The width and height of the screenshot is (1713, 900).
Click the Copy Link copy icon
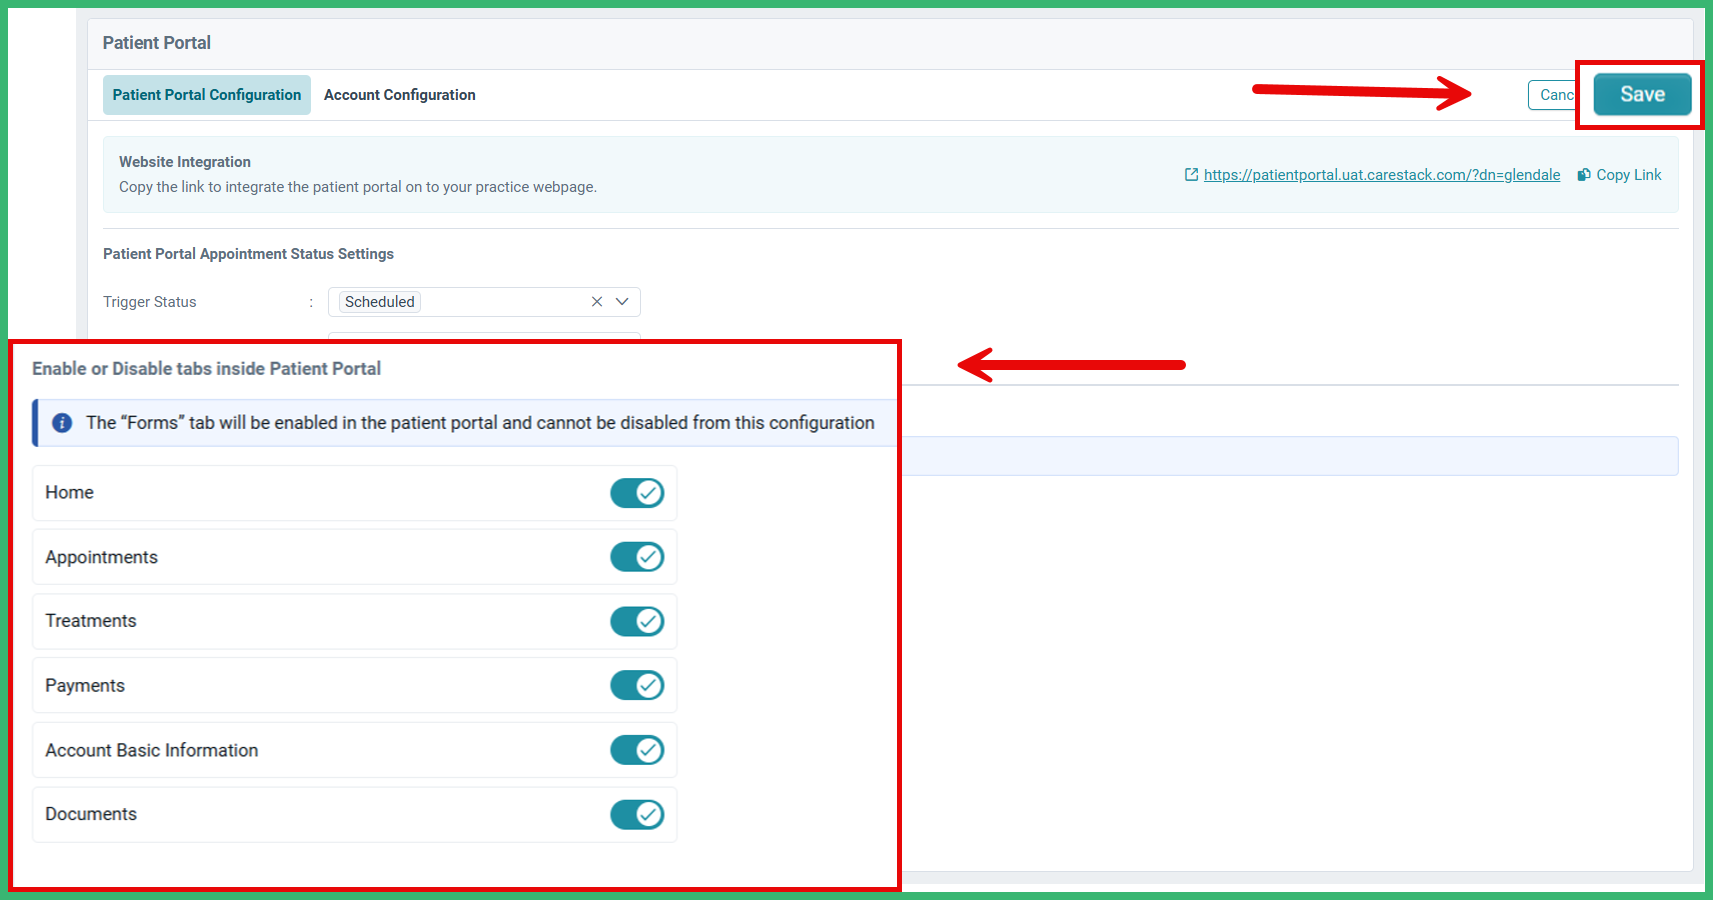(1583, 174)
